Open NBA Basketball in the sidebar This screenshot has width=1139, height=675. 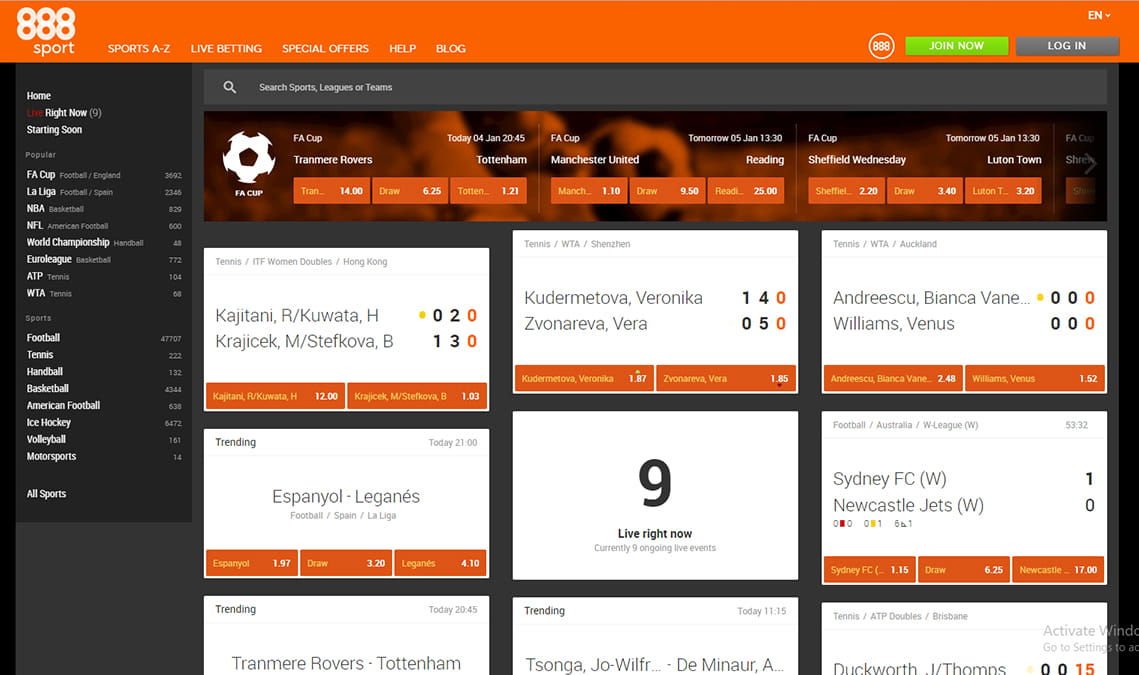click(104, 209)
